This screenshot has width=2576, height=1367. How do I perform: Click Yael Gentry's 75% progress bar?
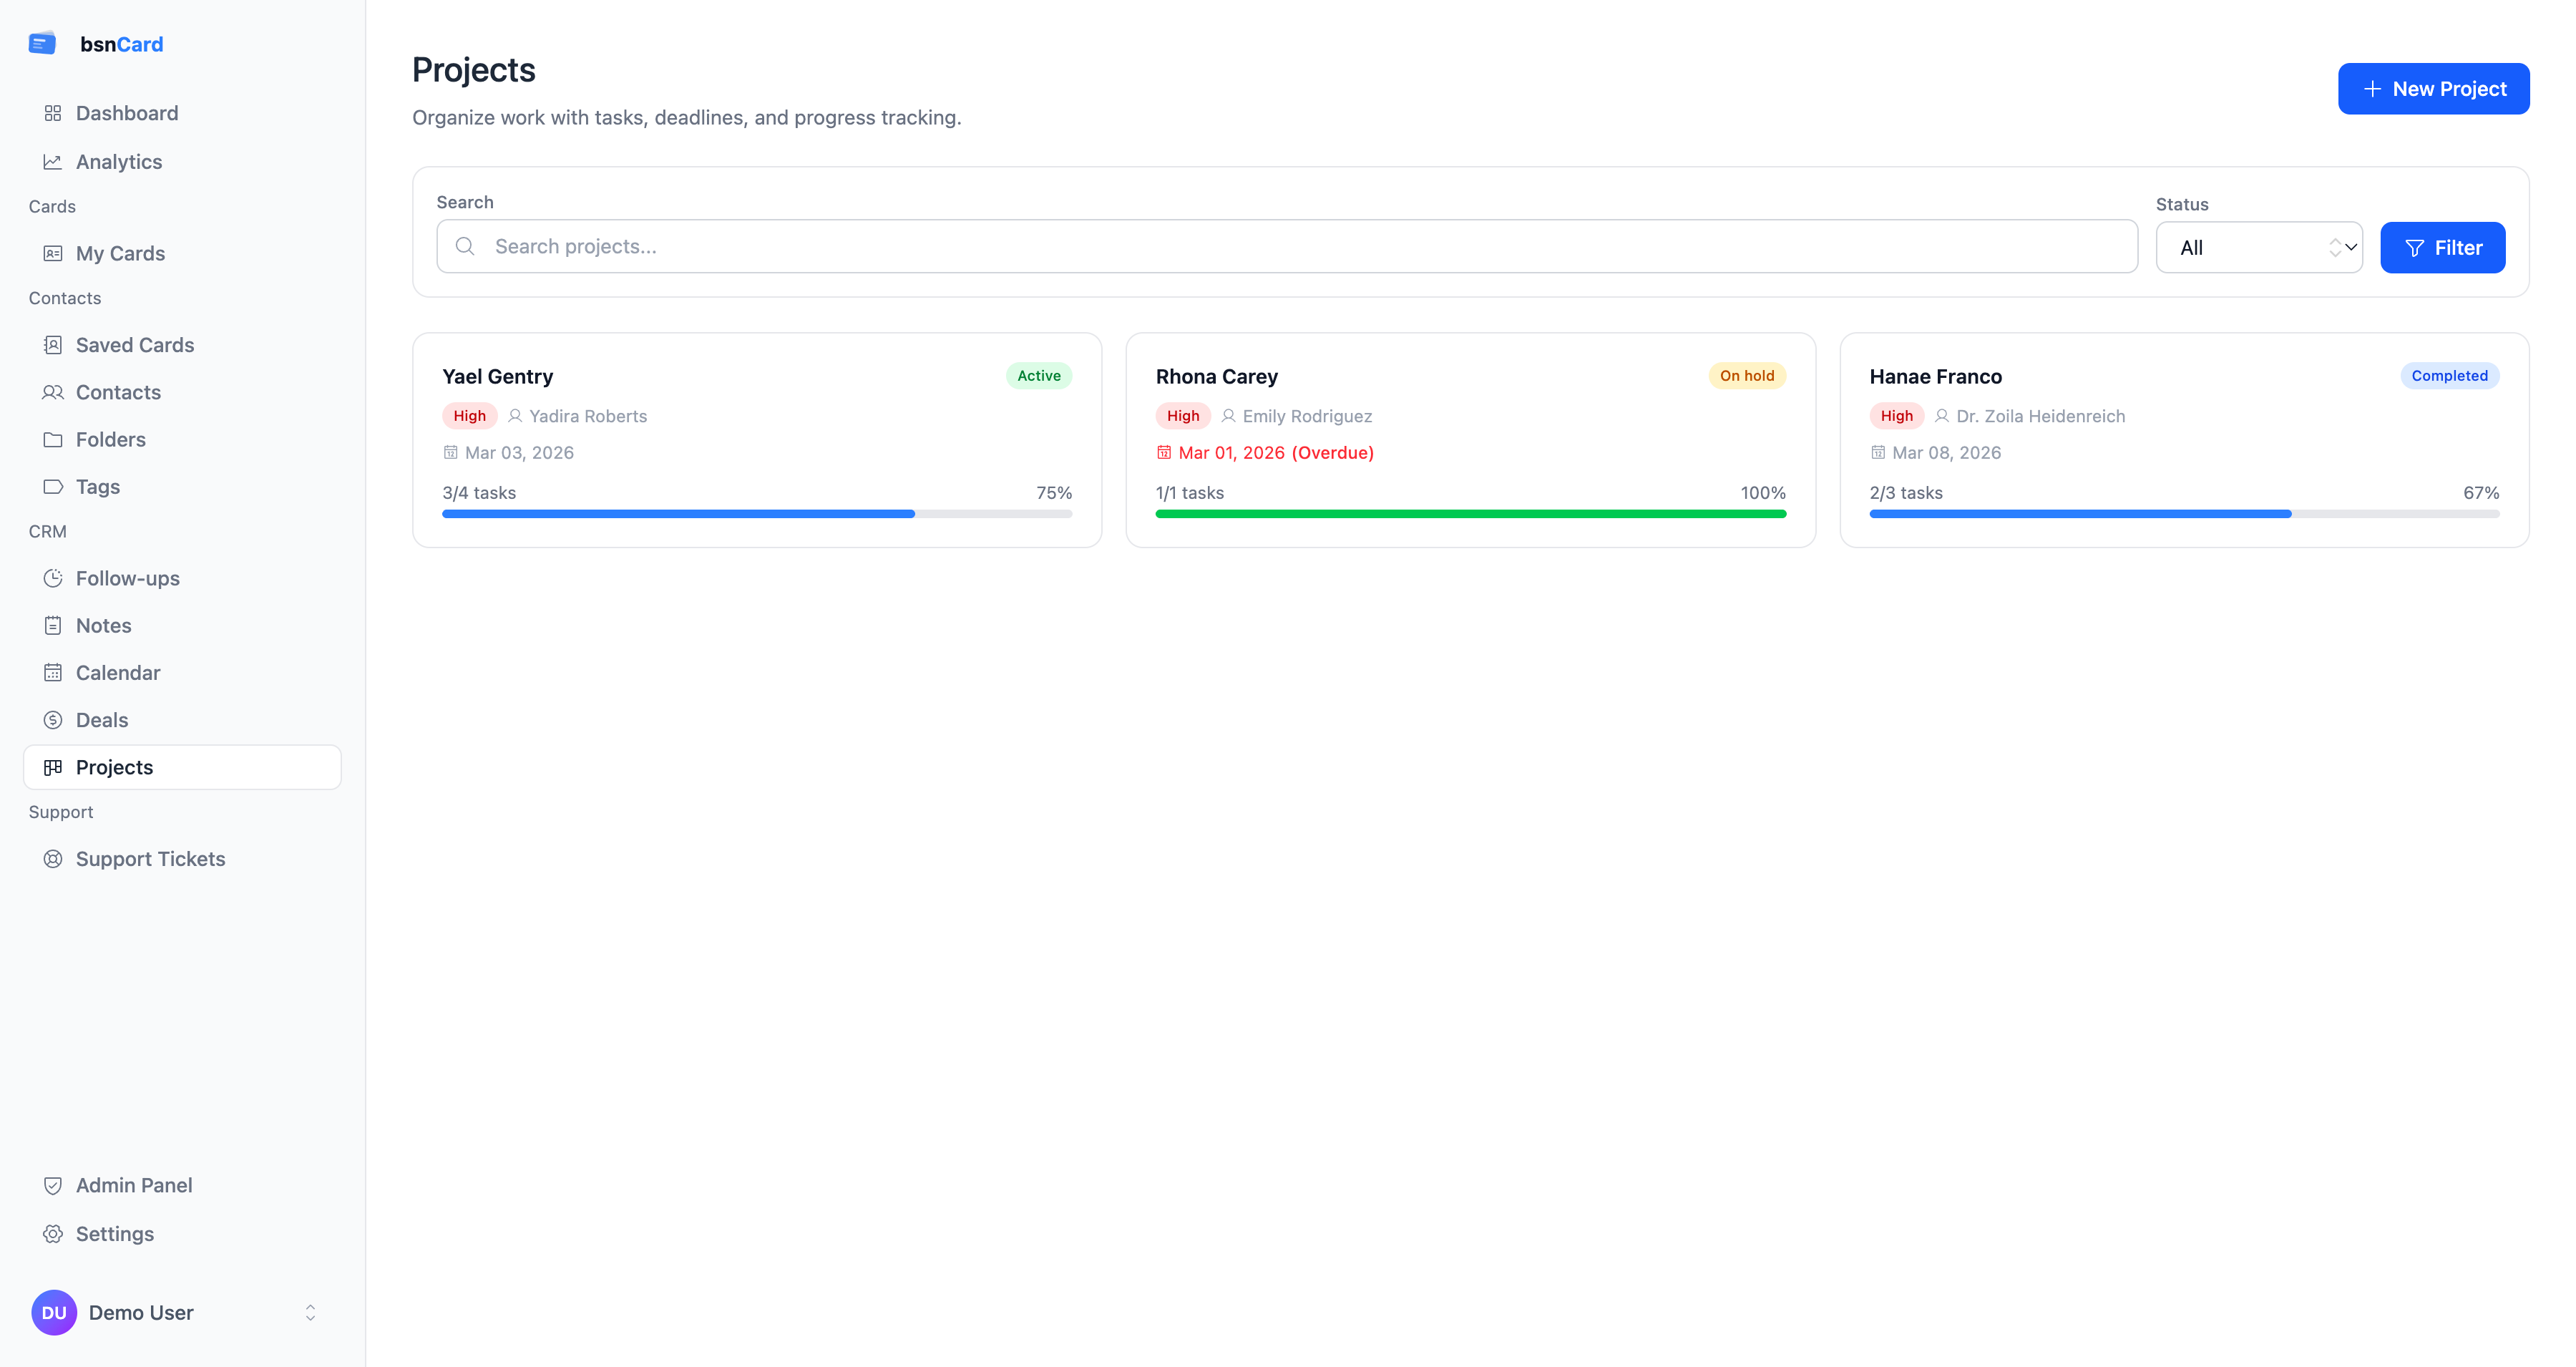coord(756,514)
